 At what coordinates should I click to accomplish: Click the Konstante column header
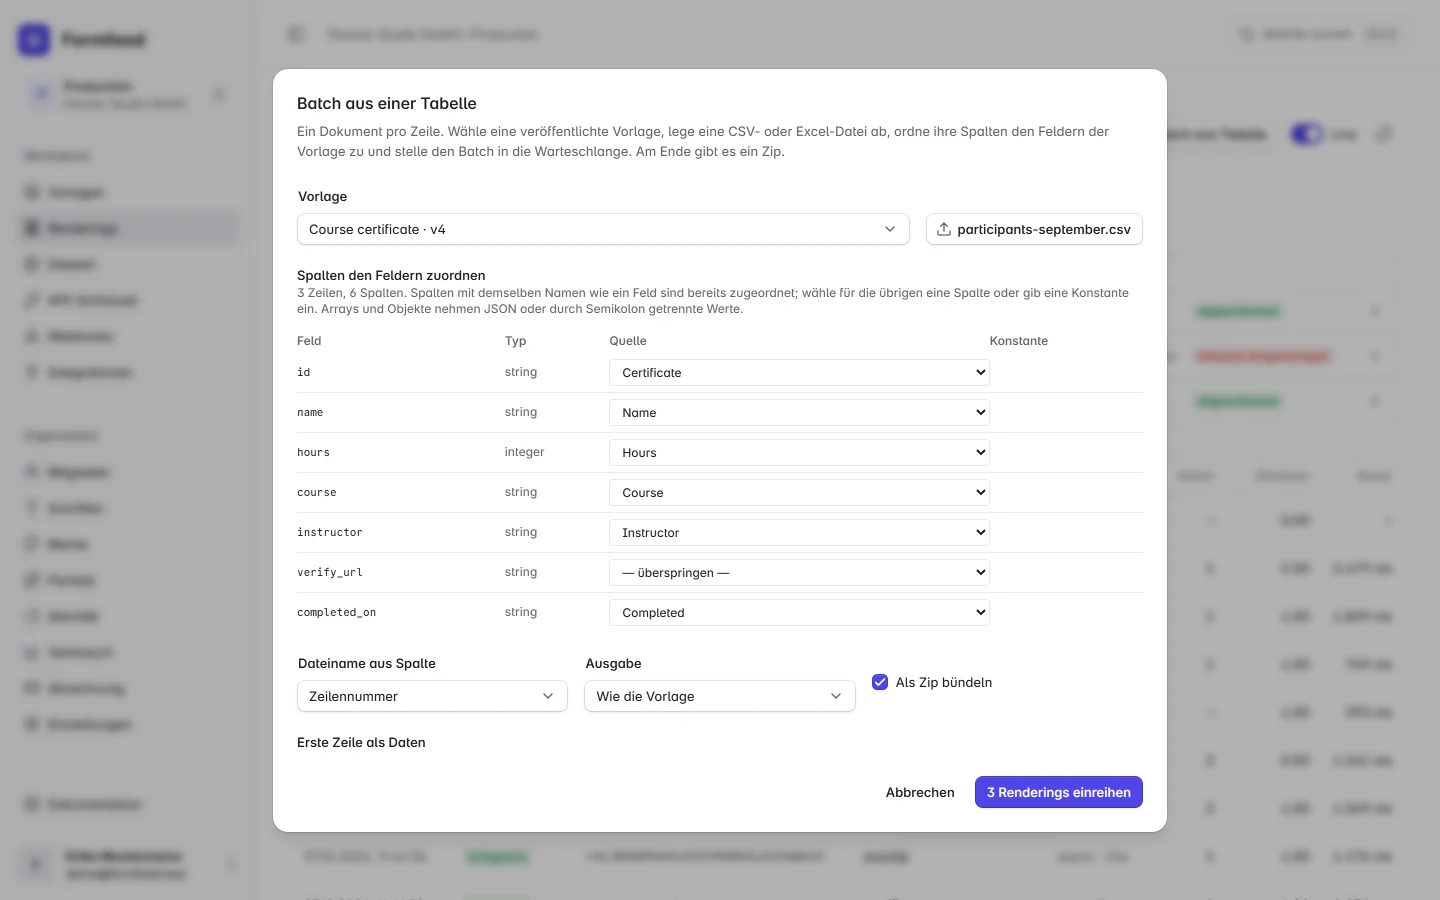[x=1019, y=341]
